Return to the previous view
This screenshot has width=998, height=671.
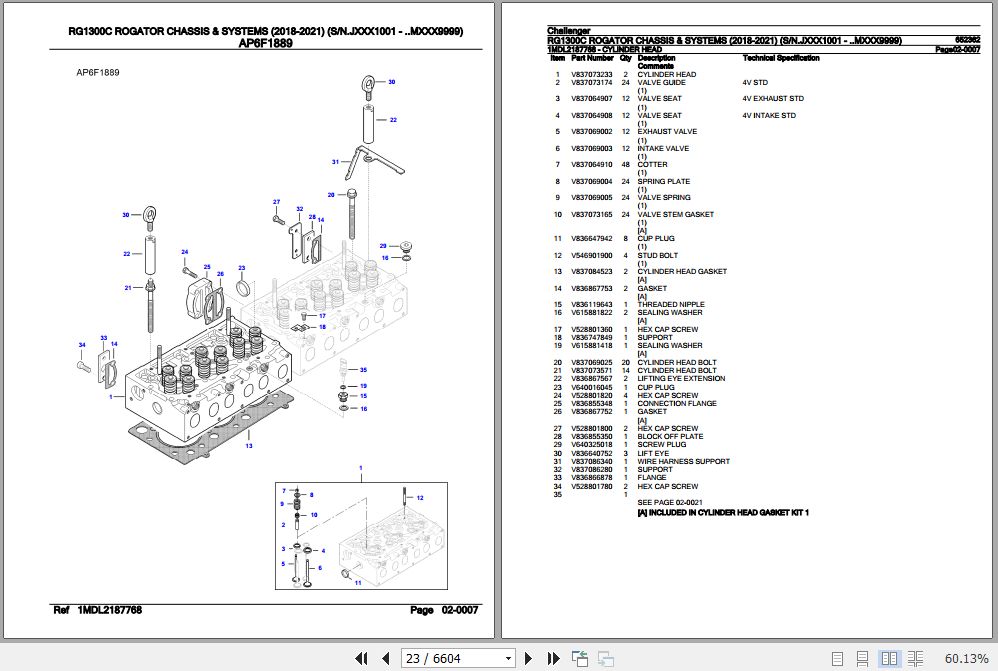(x=579, y=658)
